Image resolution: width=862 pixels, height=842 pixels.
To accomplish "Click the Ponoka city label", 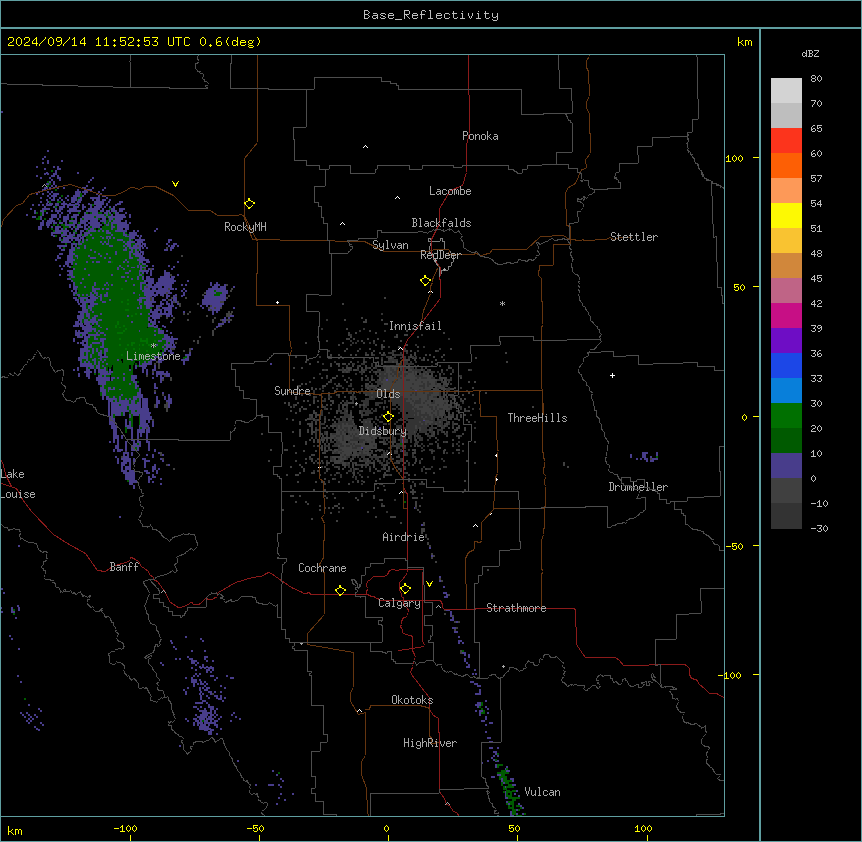I will coord(480,136).
